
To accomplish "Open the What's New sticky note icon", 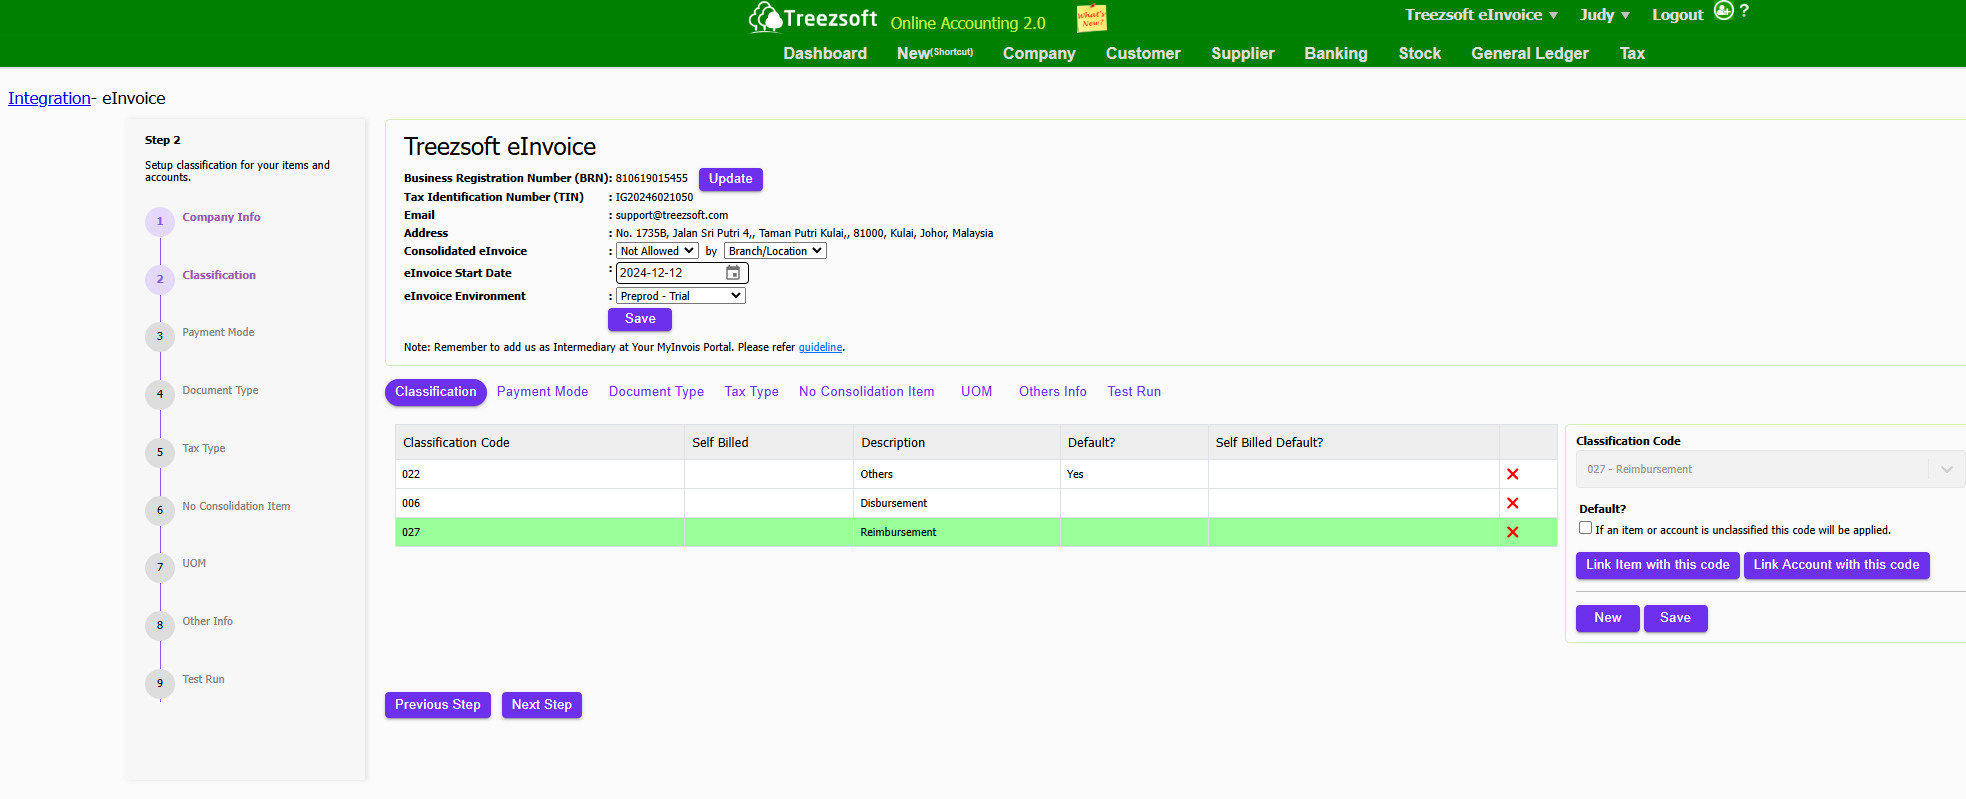I will pyautogui.click(x=1091, y=18).
